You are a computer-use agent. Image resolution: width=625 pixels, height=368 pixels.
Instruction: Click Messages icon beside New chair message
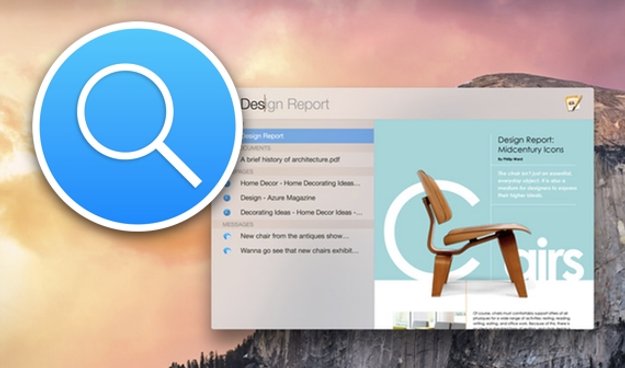pyautogui.click(x=227, y=236)
